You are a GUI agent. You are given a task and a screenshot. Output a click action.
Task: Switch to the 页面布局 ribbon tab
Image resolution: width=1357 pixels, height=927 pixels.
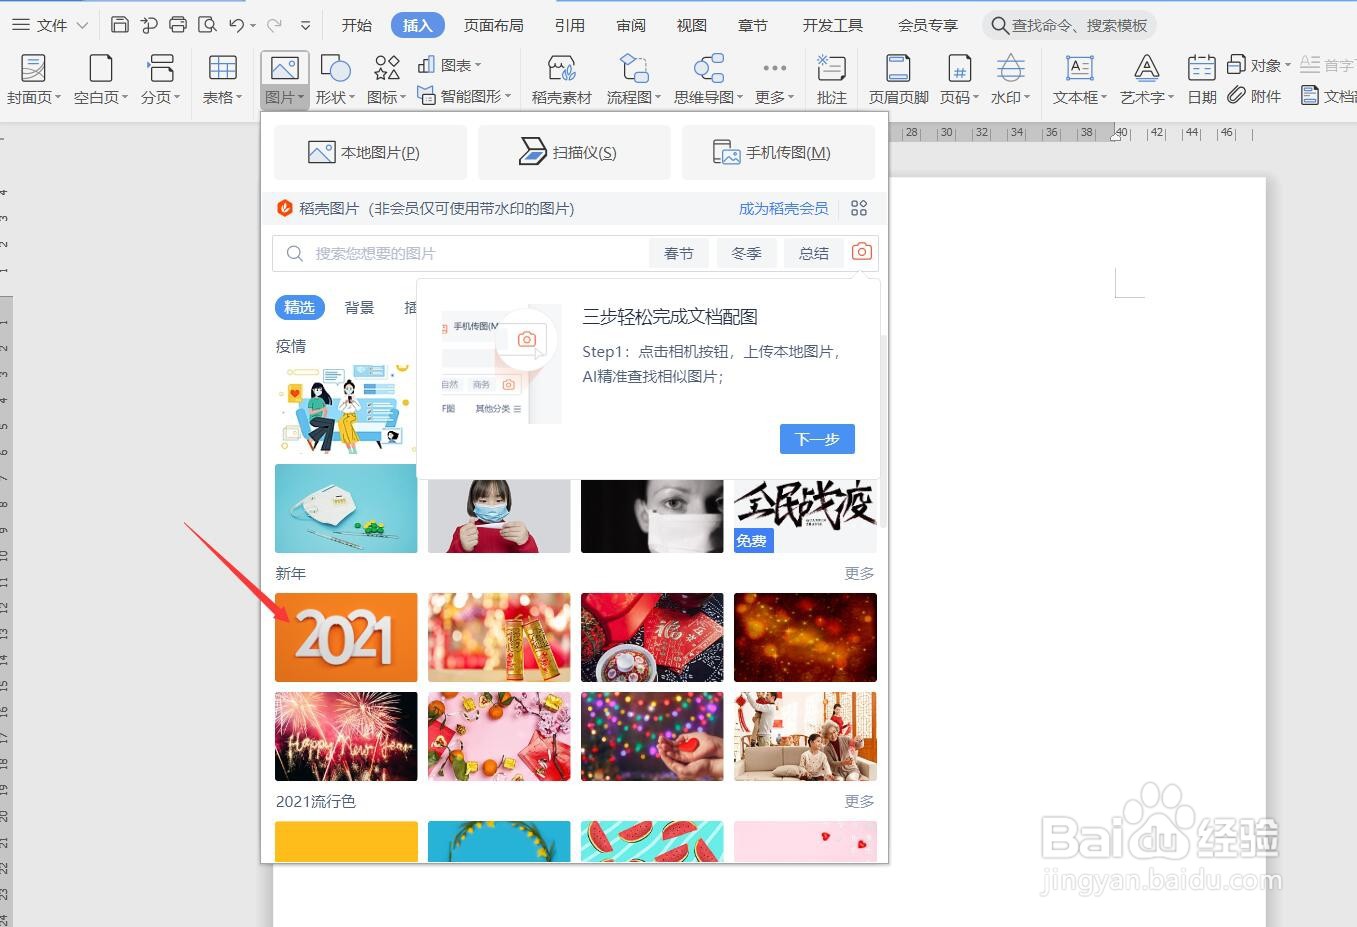[493, 25]
